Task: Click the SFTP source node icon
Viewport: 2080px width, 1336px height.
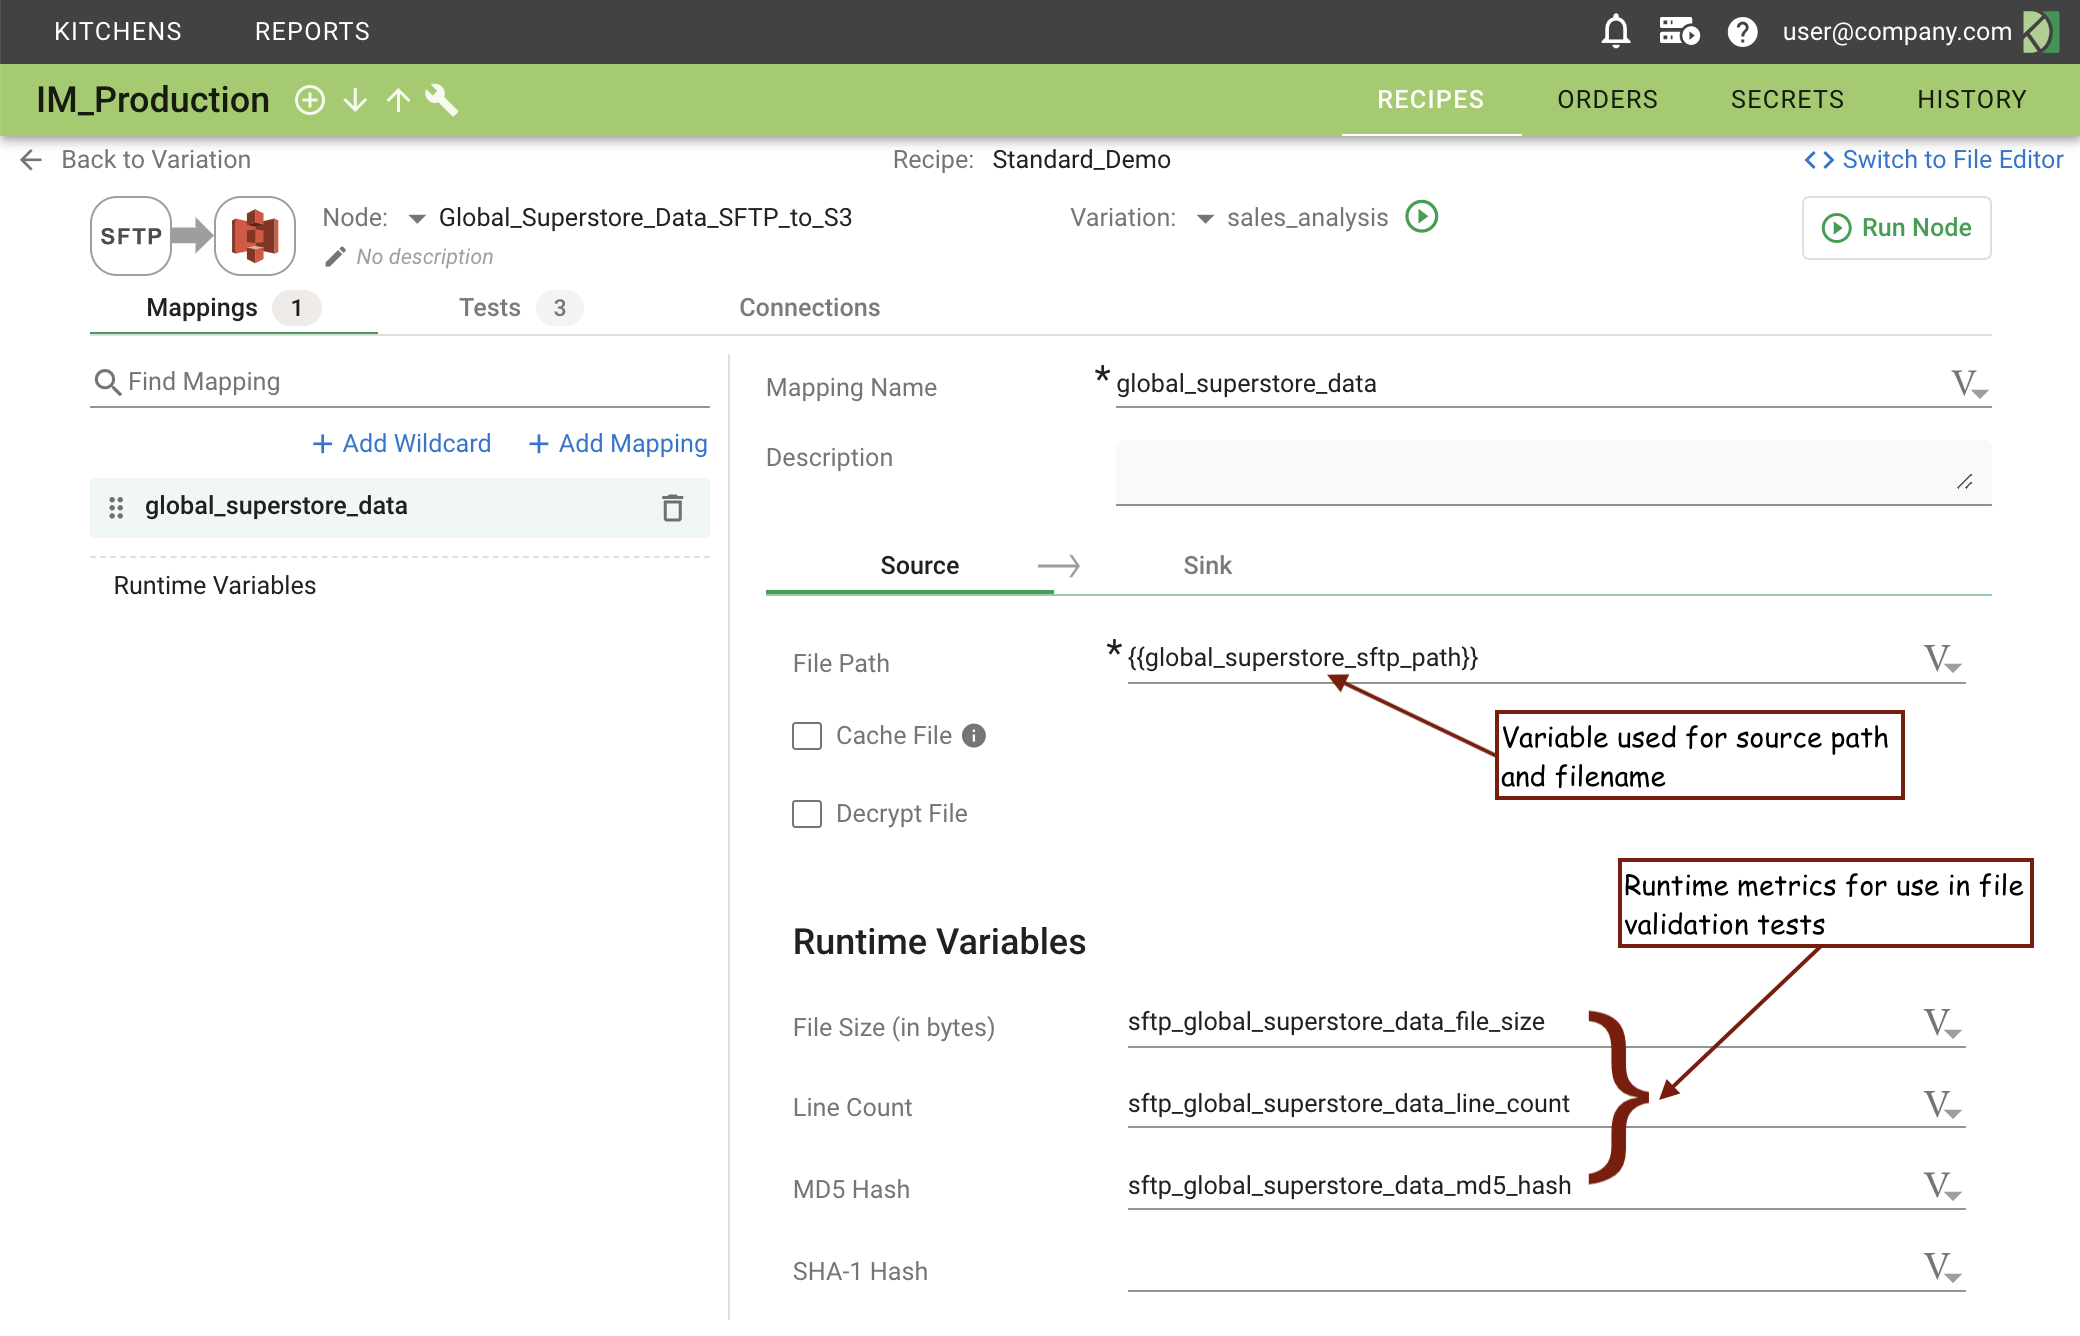Action: [130, 236]
